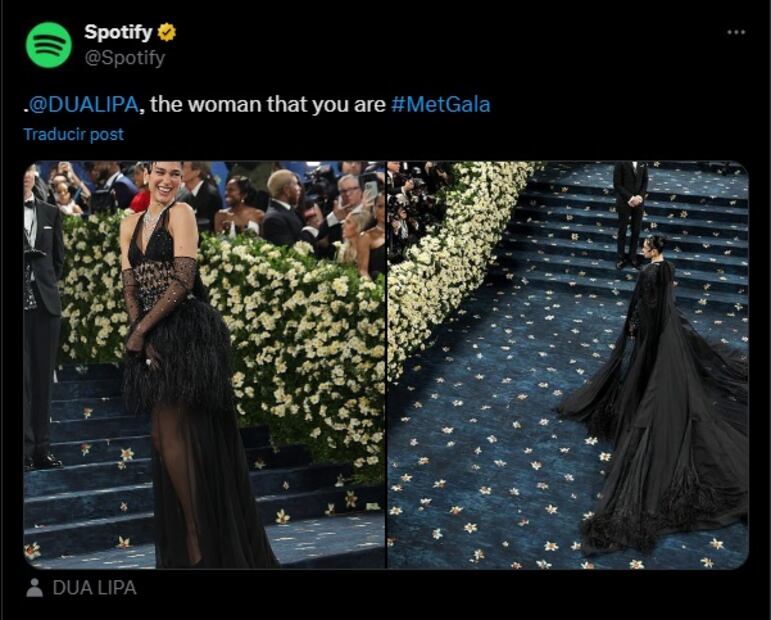Click the Spotify display name
The width and height of the screenshot is (771, 620).
(x=118, y=32)
